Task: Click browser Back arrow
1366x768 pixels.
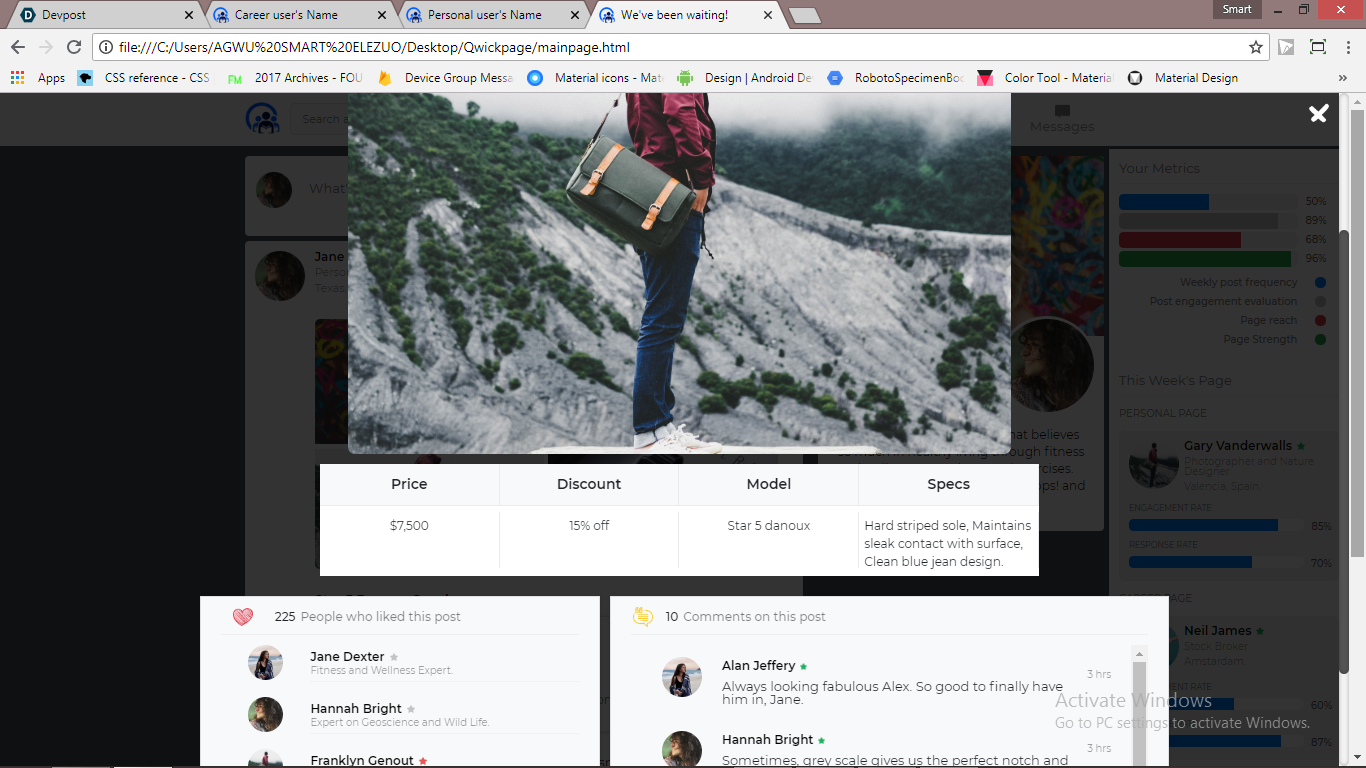Action: point(18,47)
